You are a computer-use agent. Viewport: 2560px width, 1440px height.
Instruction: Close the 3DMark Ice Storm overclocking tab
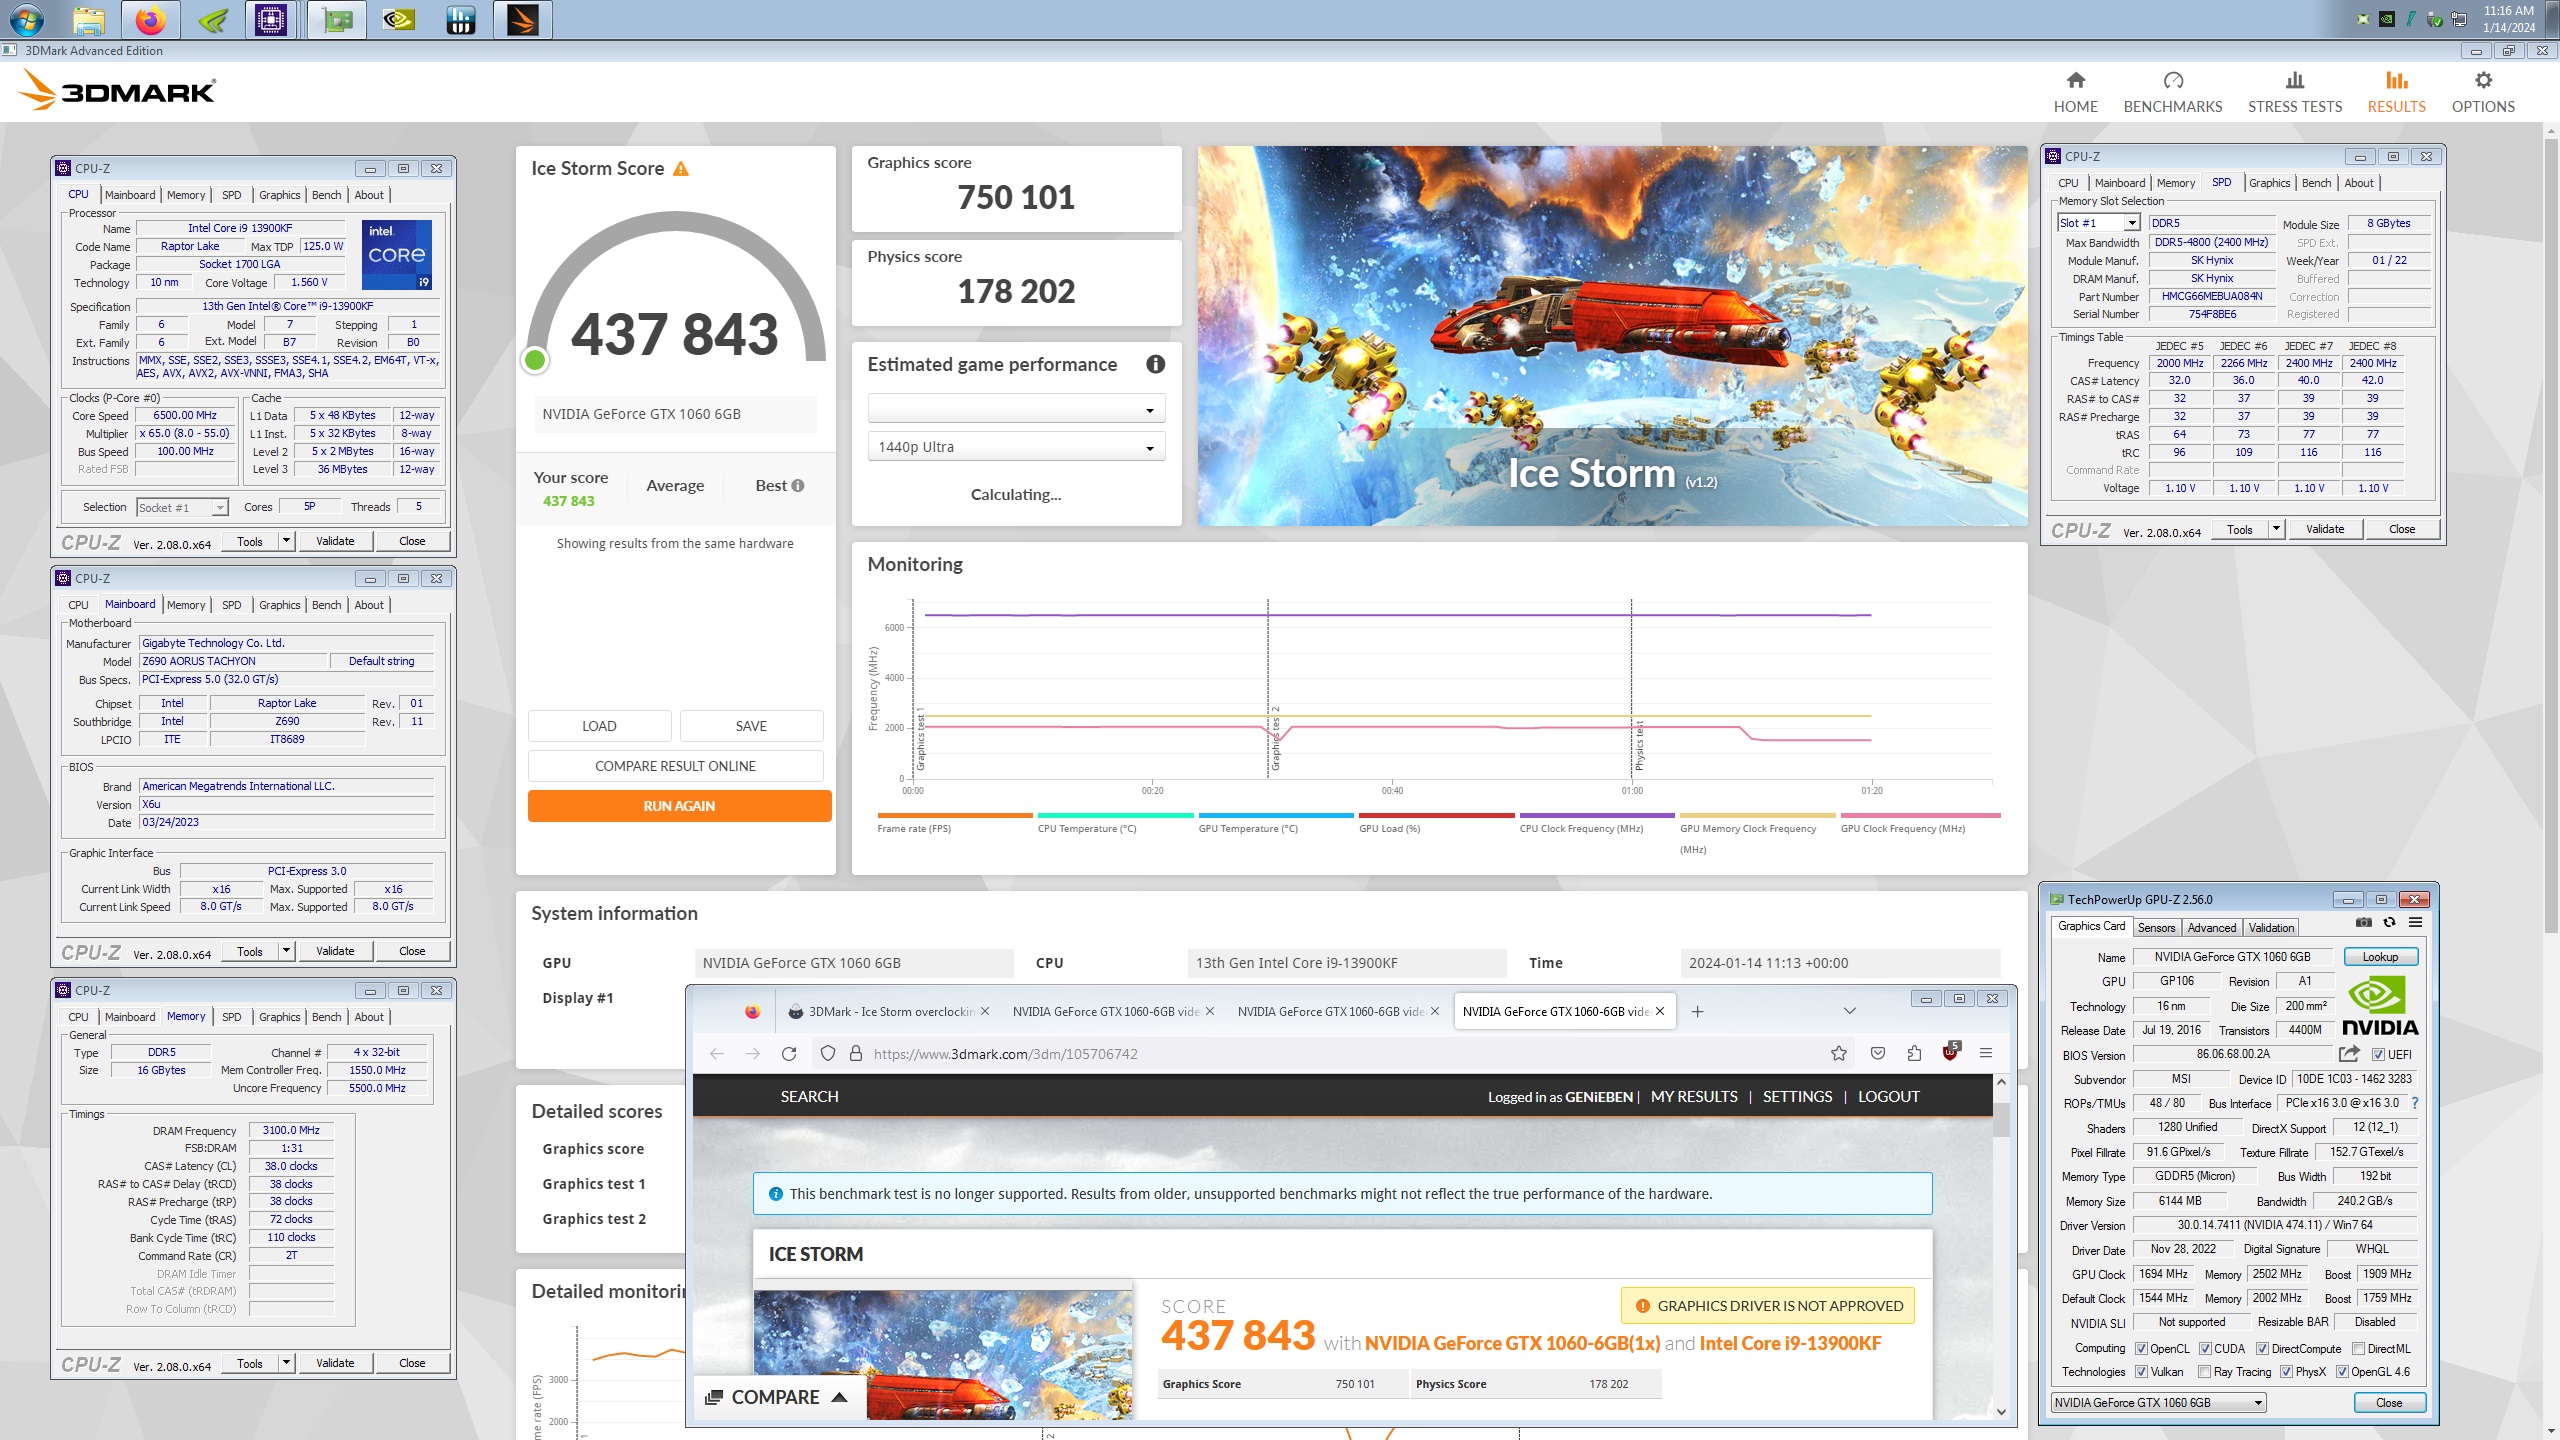point(985,1012)
